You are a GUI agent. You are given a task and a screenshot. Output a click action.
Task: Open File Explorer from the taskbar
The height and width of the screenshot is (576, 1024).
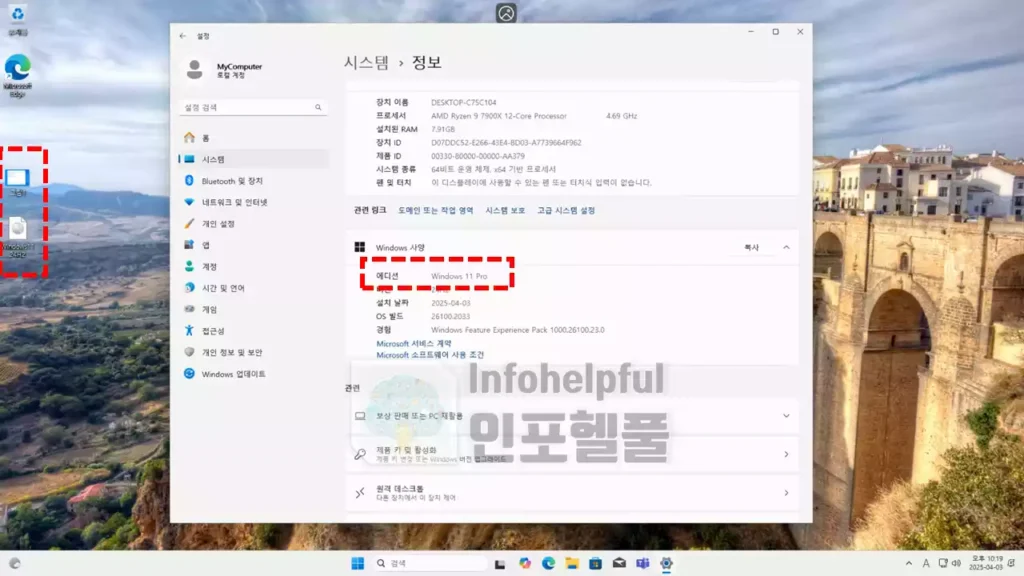[x=572, y=564]
